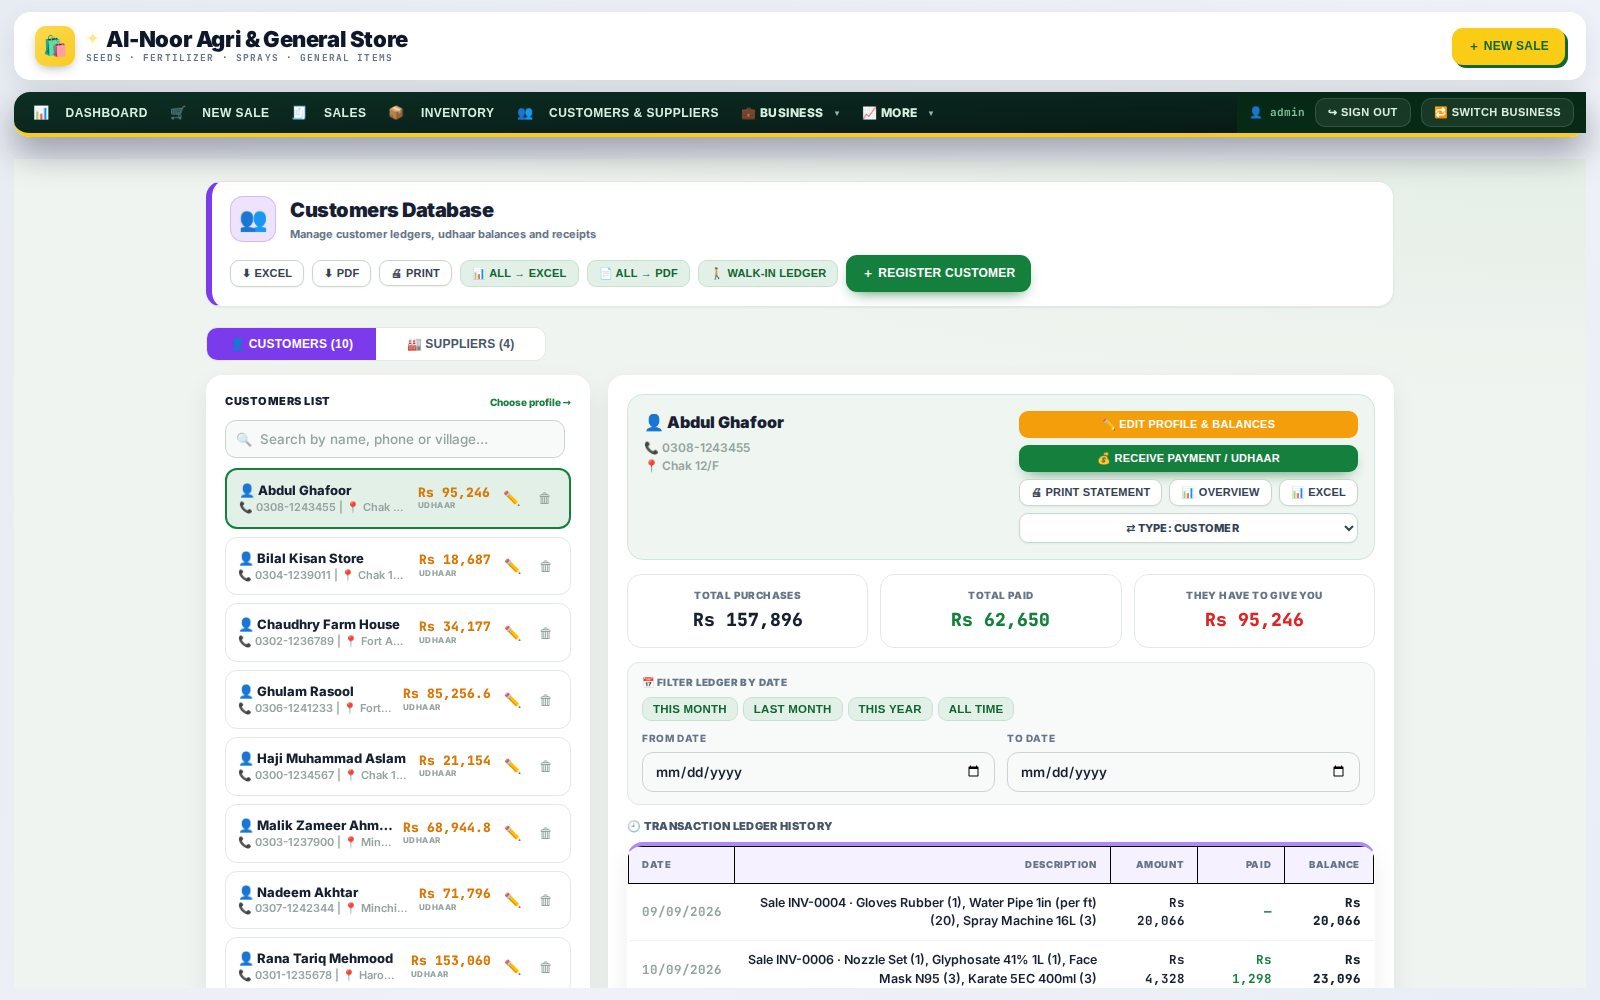Click Register Customer button
Viewport: 1600px width, 1000px height.
(x=938, y=273)
